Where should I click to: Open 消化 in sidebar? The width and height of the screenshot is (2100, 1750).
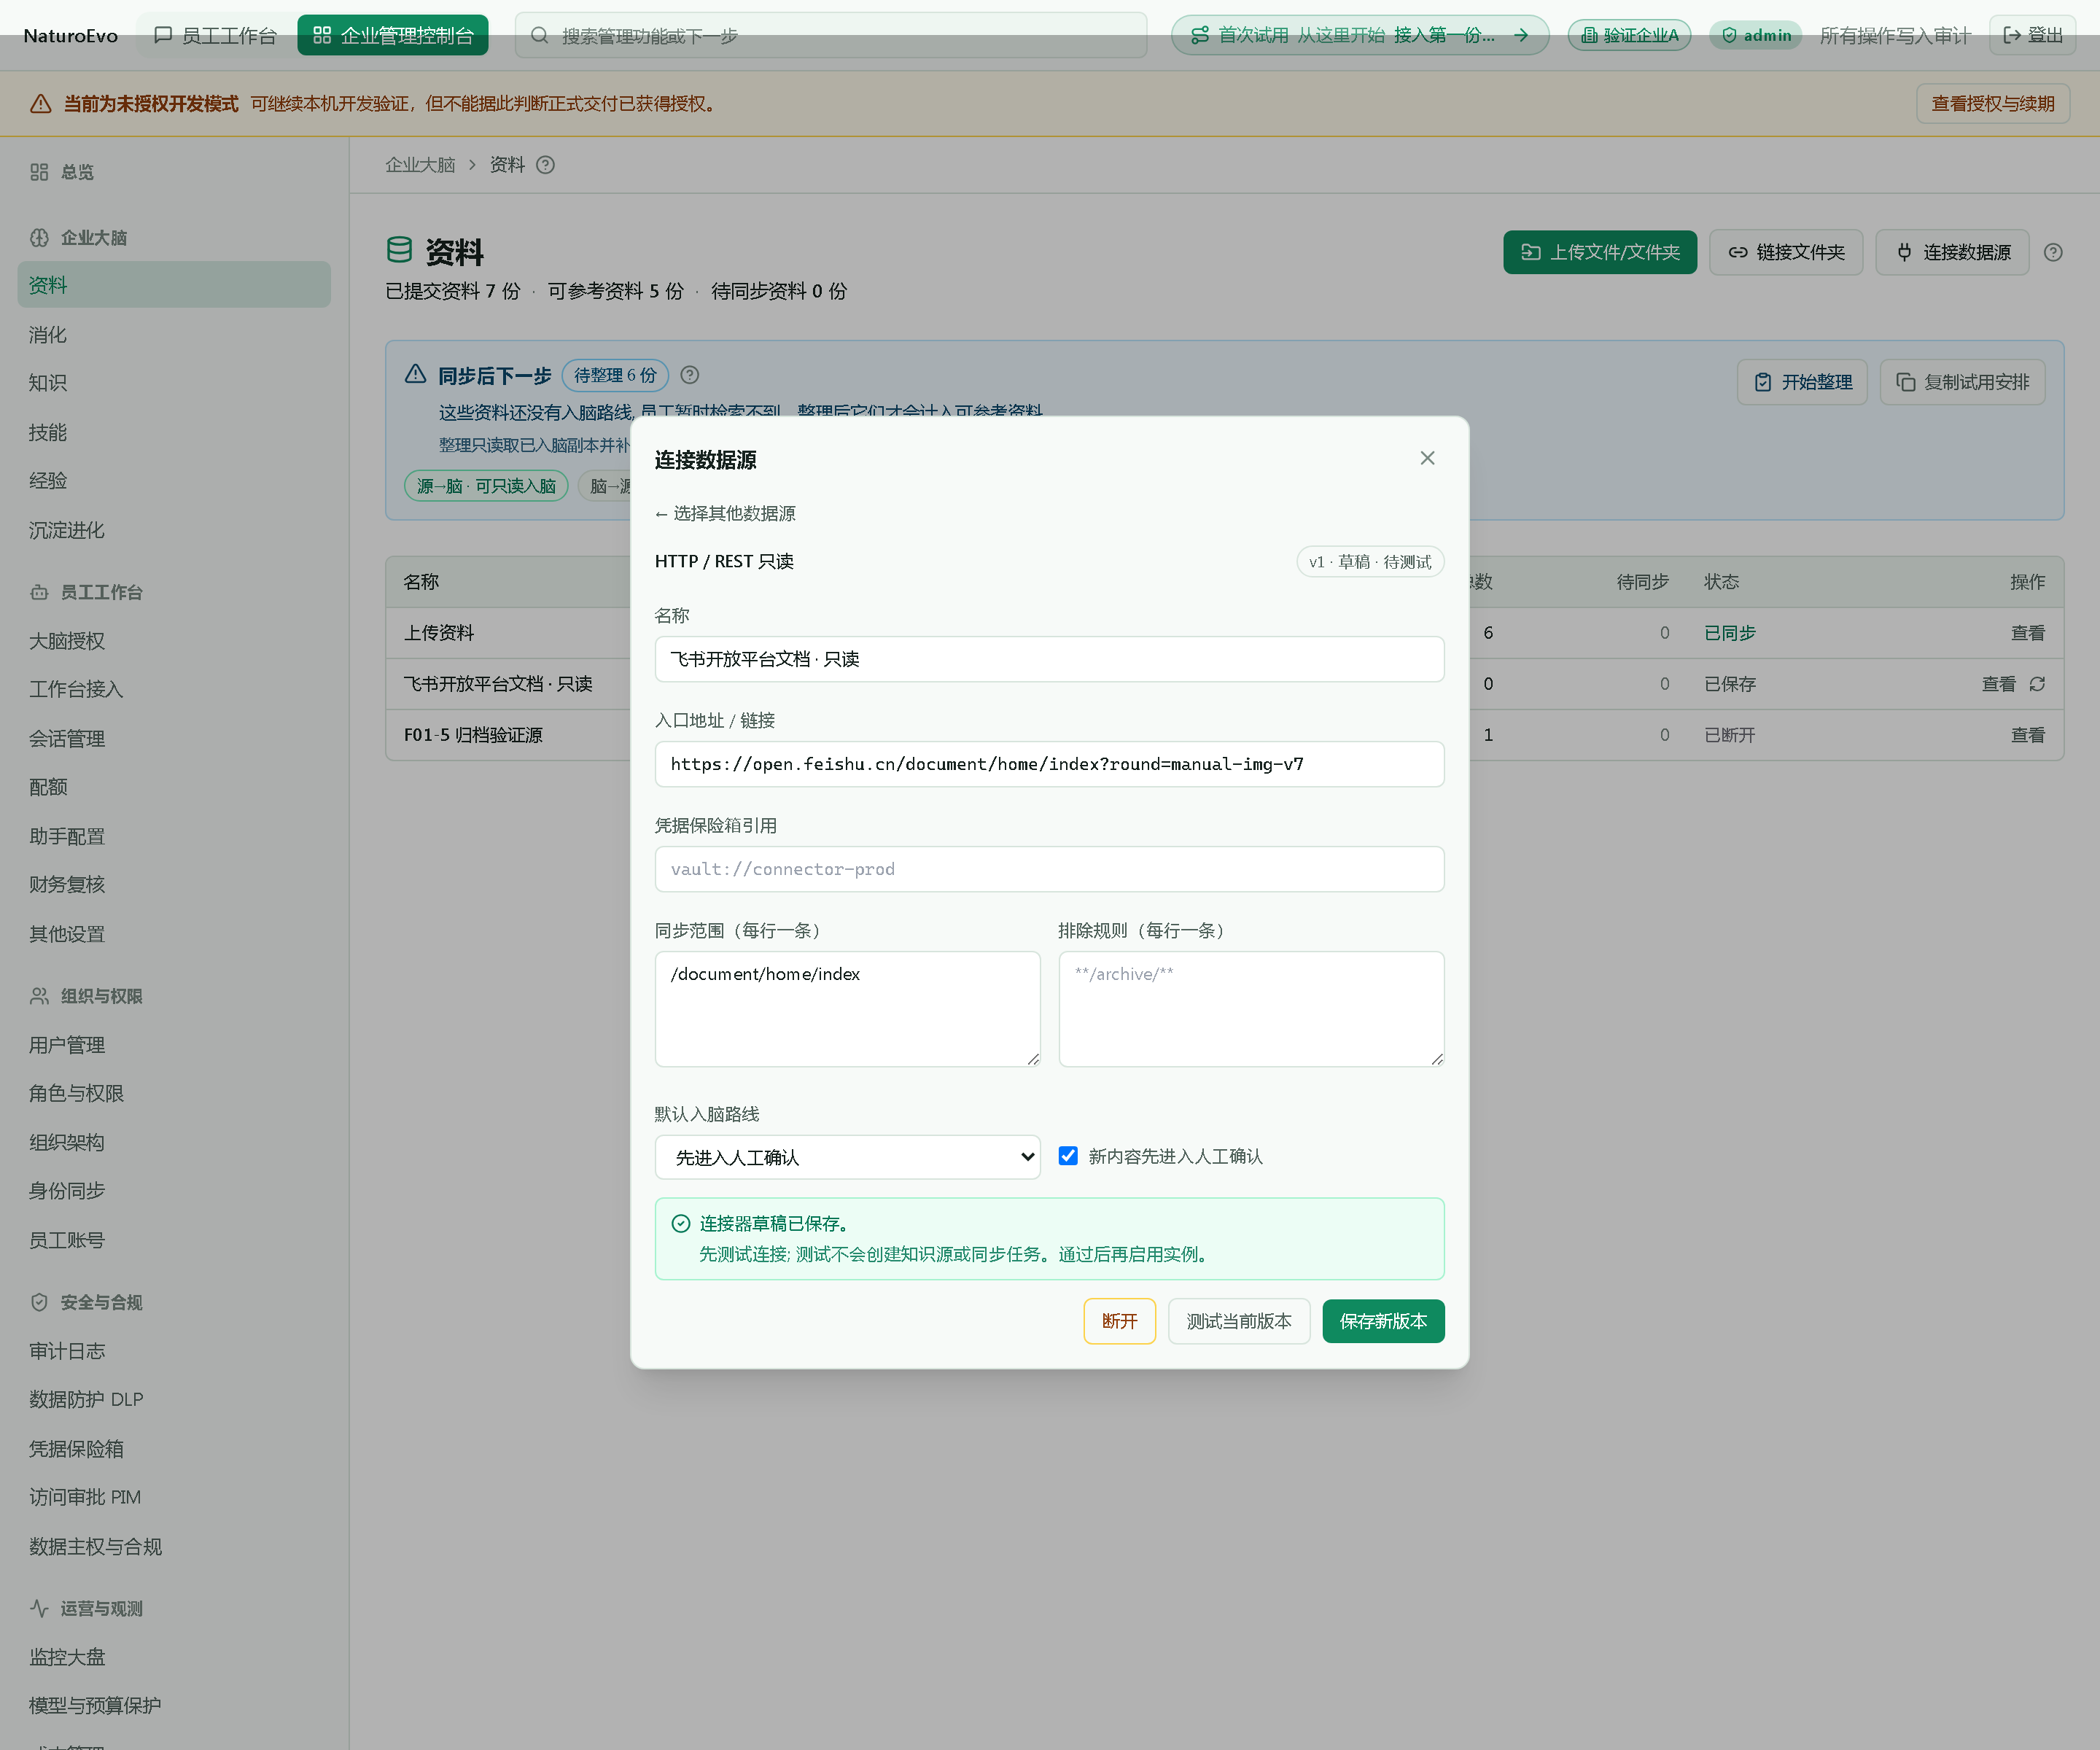tap(48, 335)
